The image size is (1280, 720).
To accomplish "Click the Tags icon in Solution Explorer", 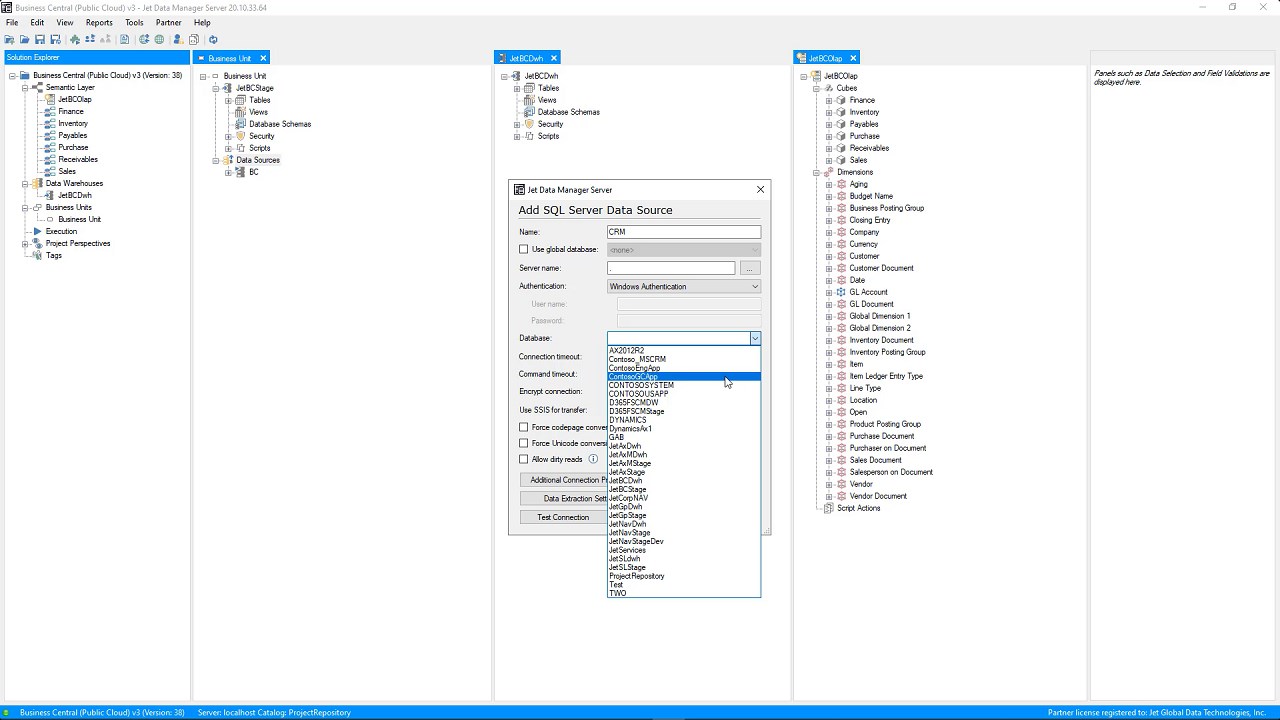I will [38, 255].
